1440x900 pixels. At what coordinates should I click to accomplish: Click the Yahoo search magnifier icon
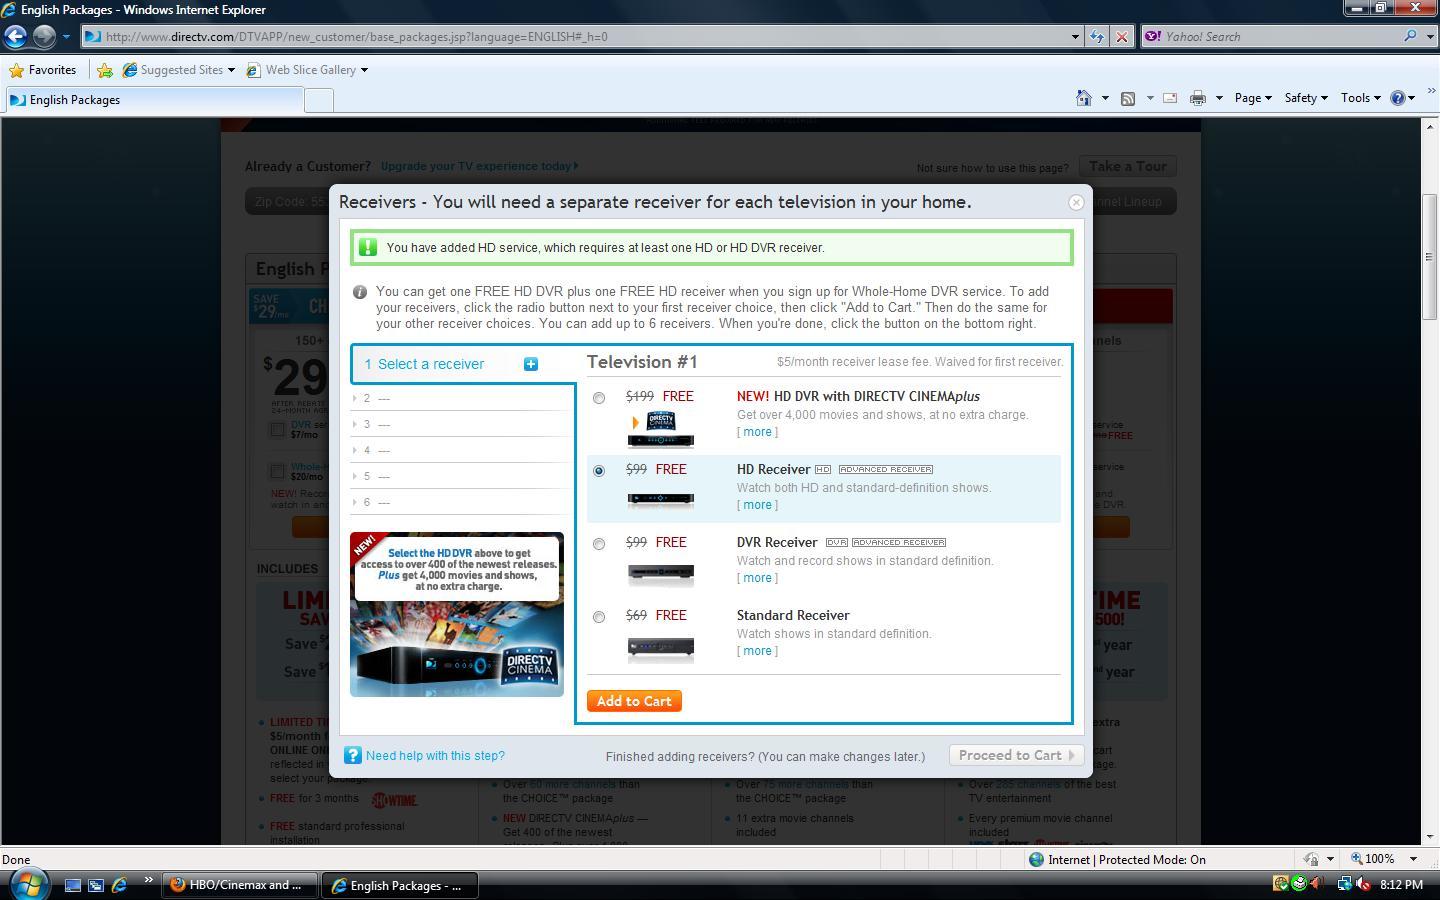tap(1411, 36)
